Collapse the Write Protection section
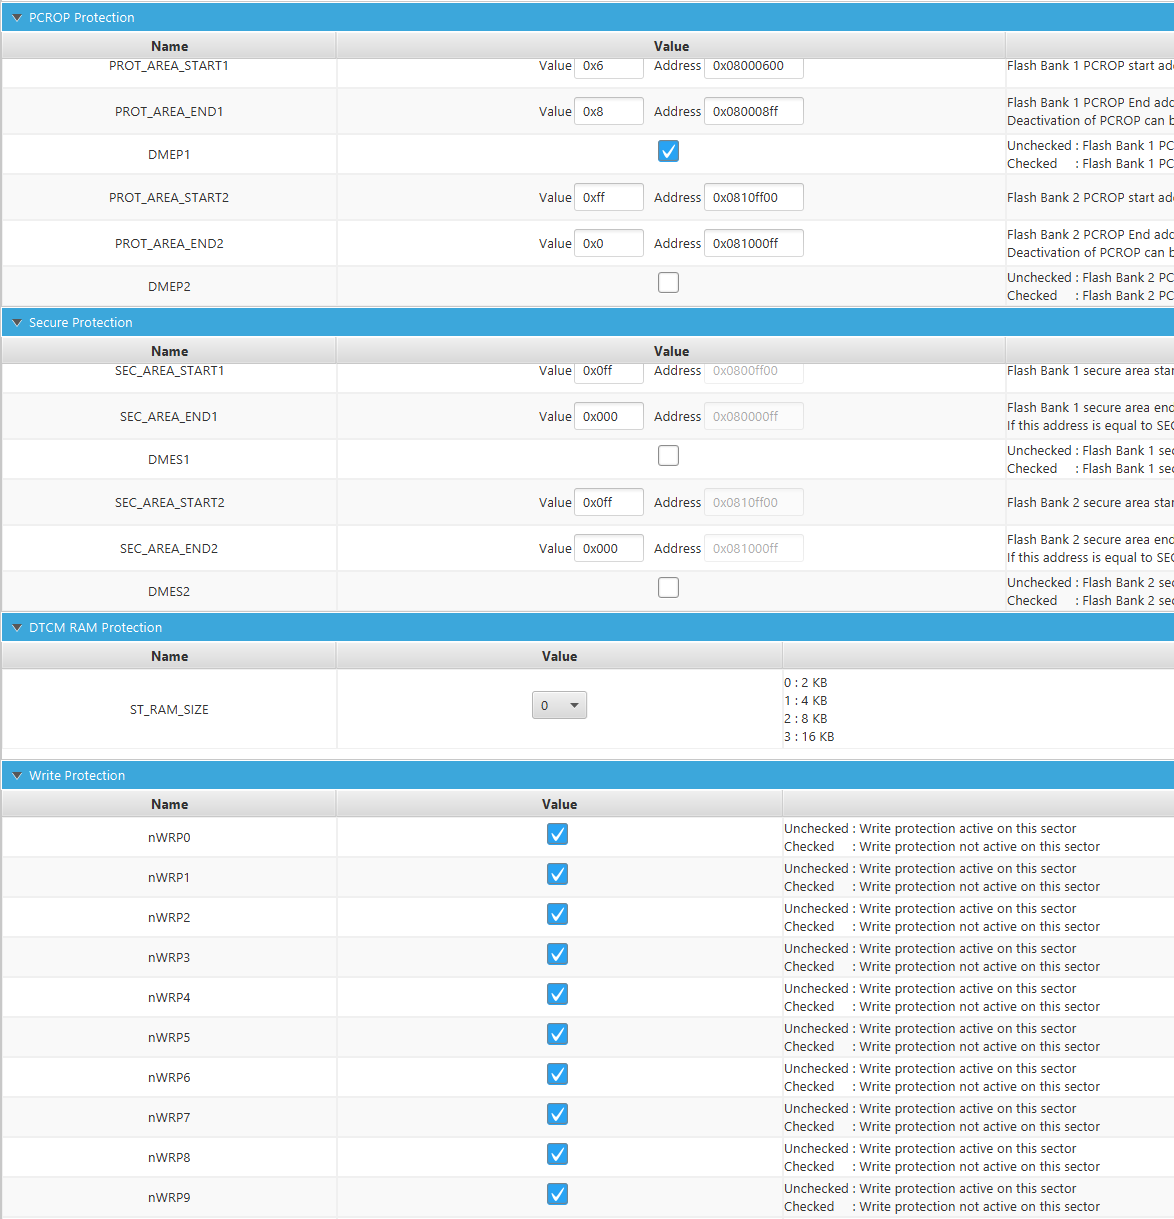Screen dimensions: 1174x1219 coord(17,775)
